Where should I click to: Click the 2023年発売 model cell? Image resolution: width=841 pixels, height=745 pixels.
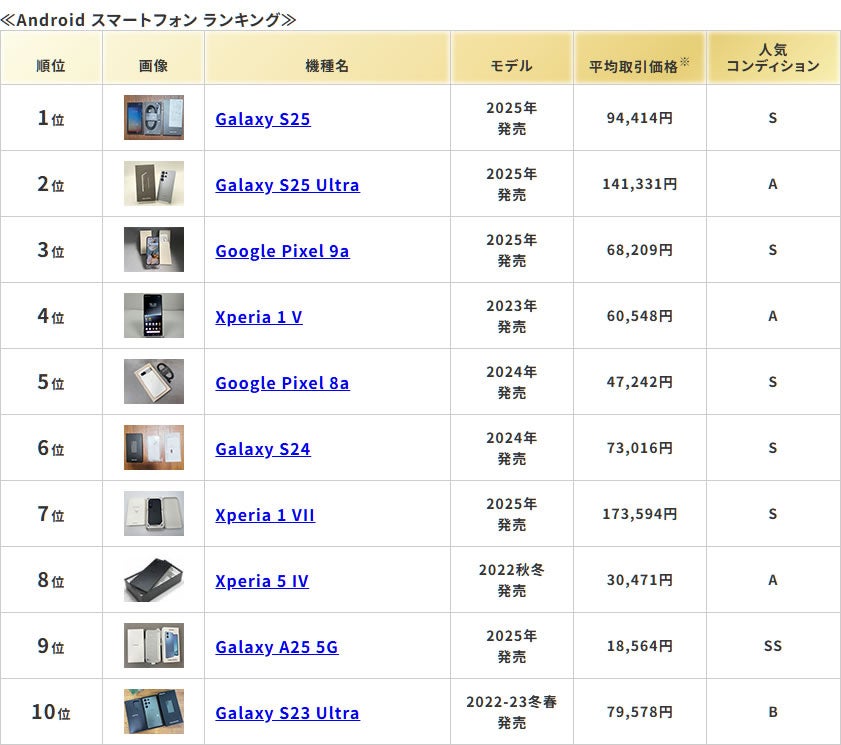tap(512, 316)
